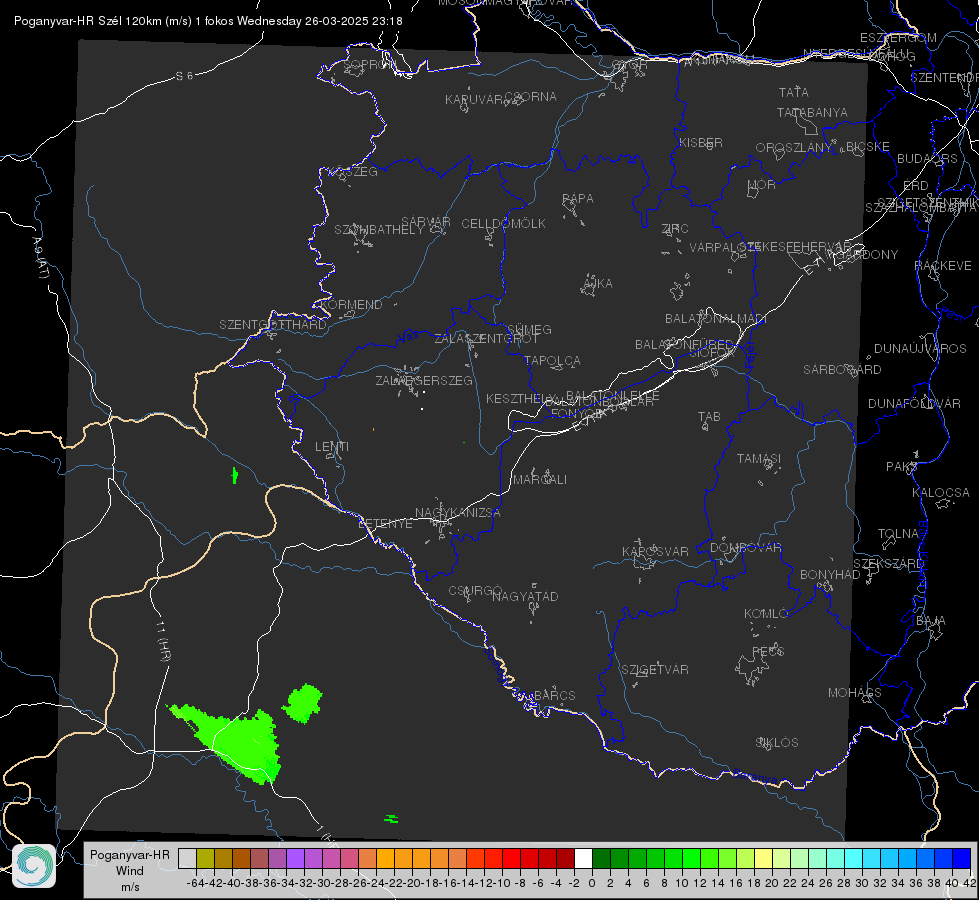Click the TATABANYA city label
This screenshot has height=900, width=979.
coord(812,112)
